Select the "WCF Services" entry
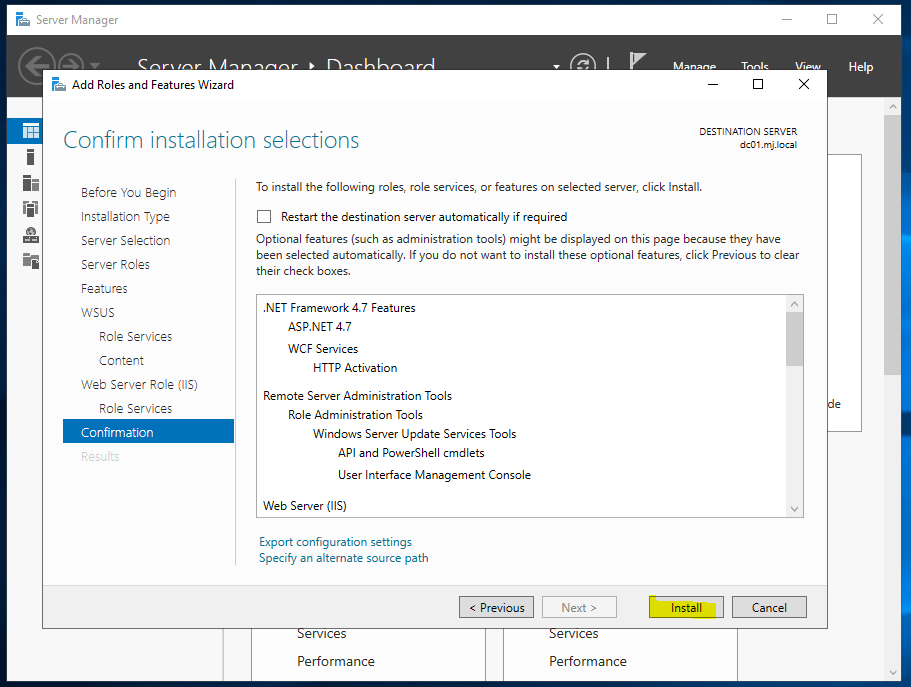Image resolution: width=911 pixels, height=687 pixels. tap(323, 349)
